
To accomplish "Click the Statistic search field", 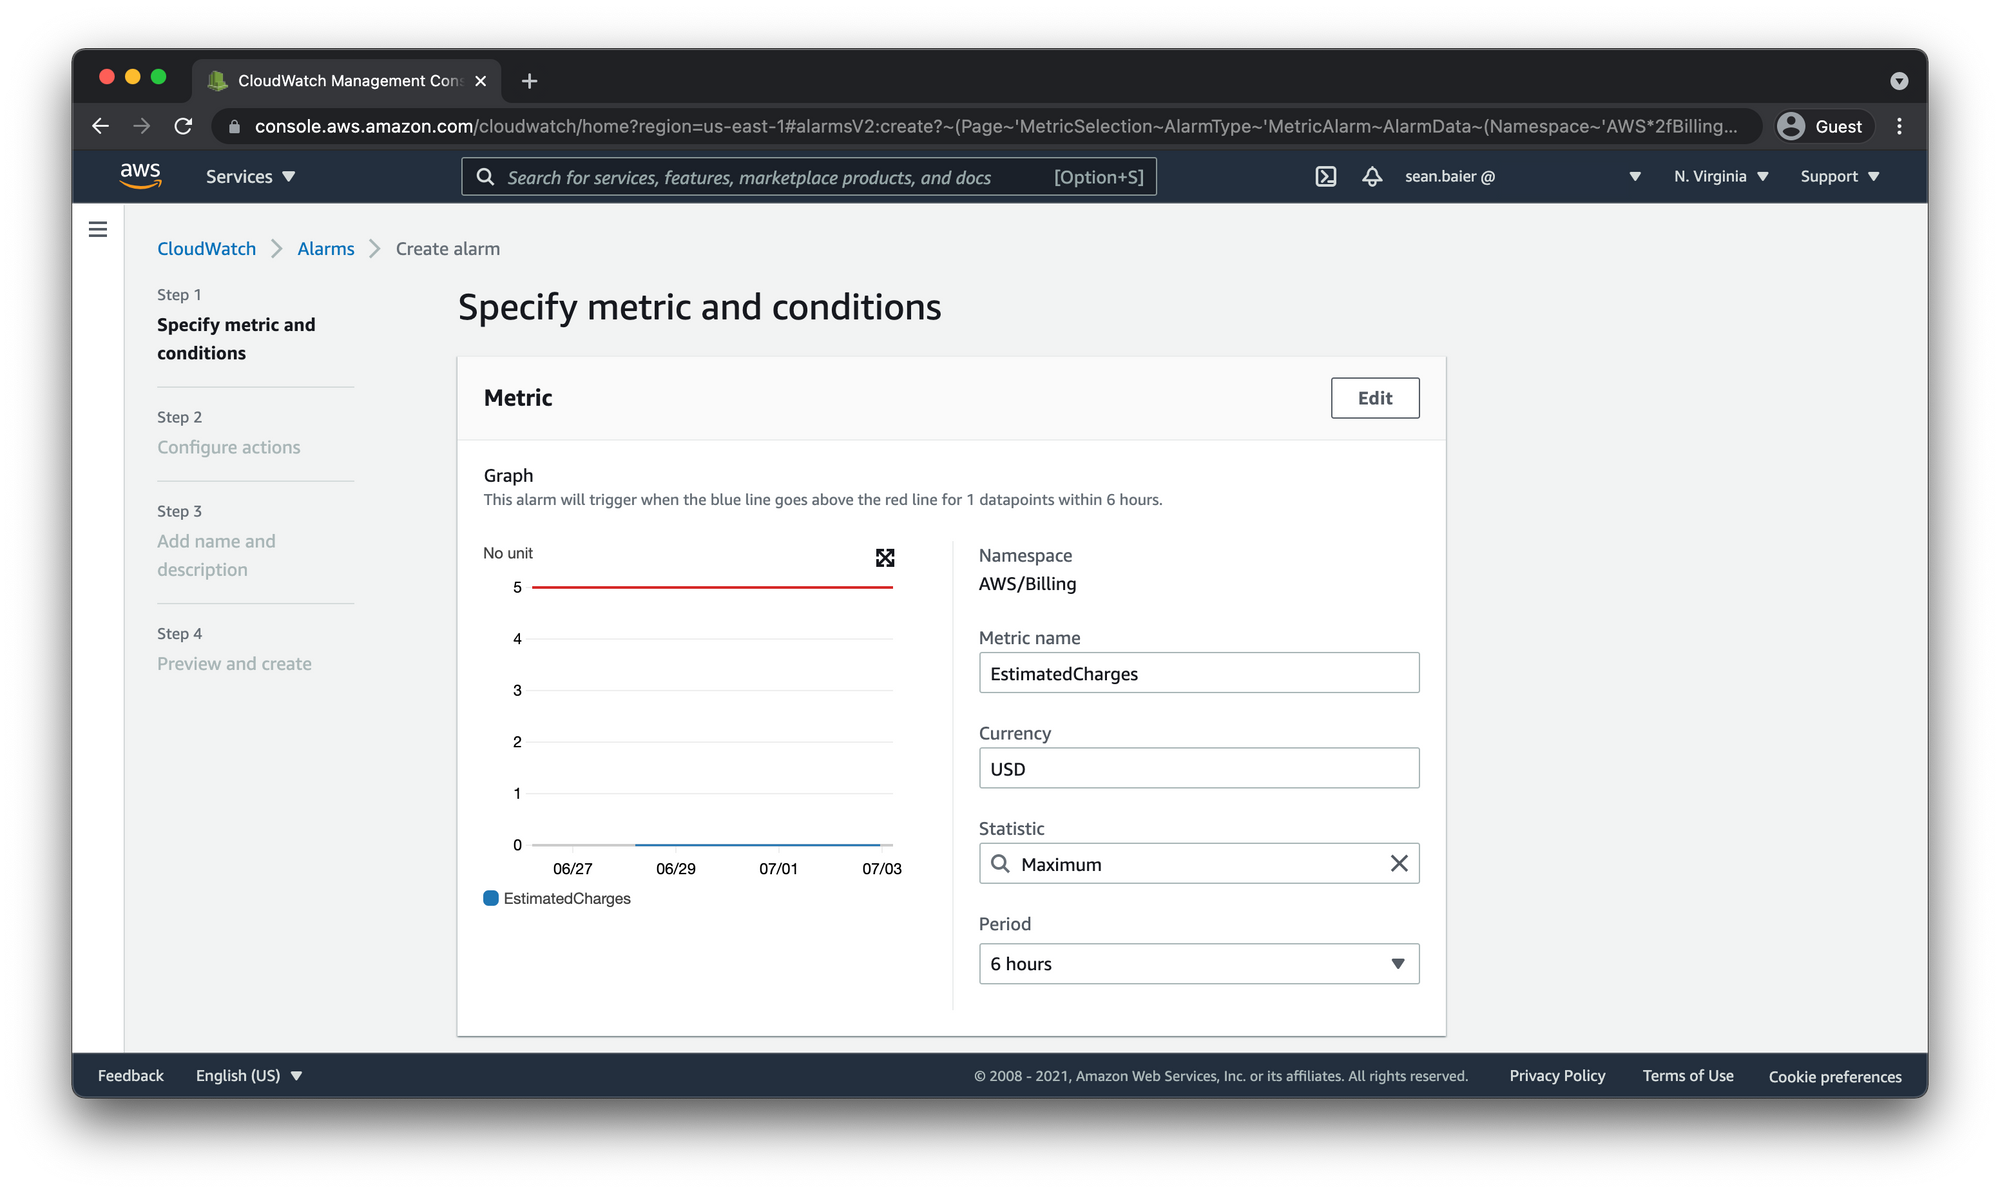I will pyautogui.click(x=1198, y=862).
